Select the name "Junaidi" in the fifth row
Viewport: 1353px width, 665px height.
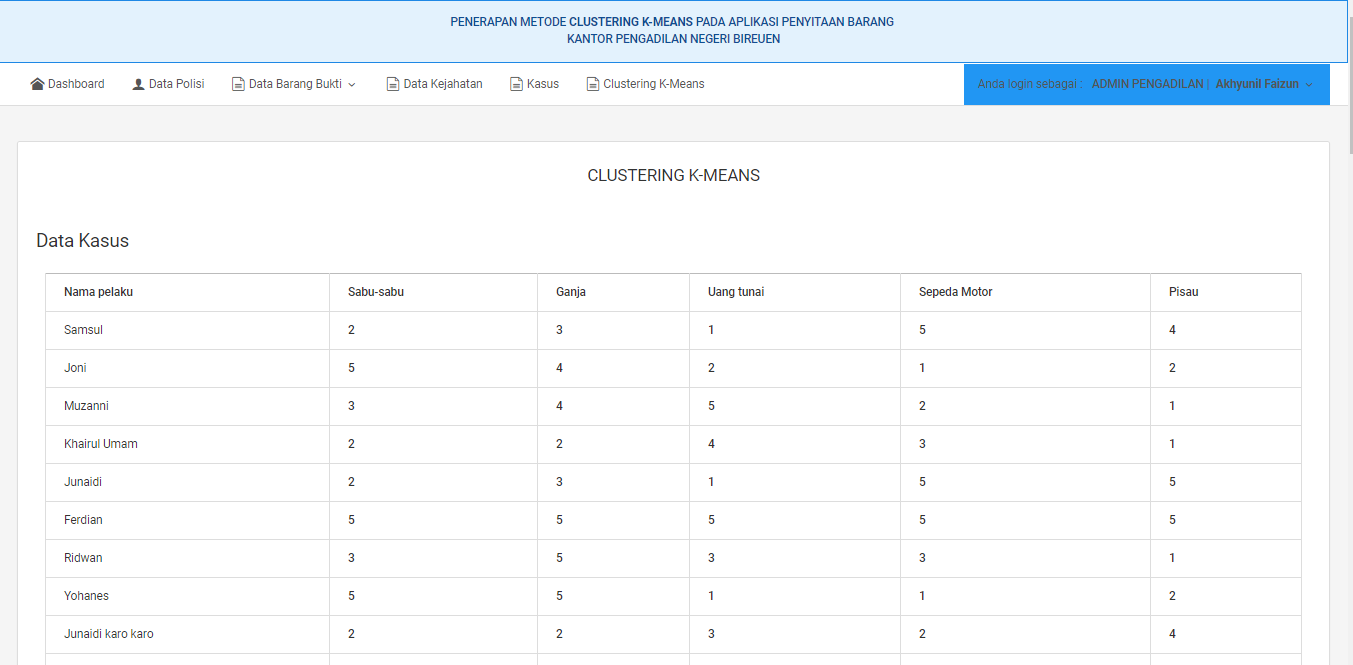coord(83,482)
